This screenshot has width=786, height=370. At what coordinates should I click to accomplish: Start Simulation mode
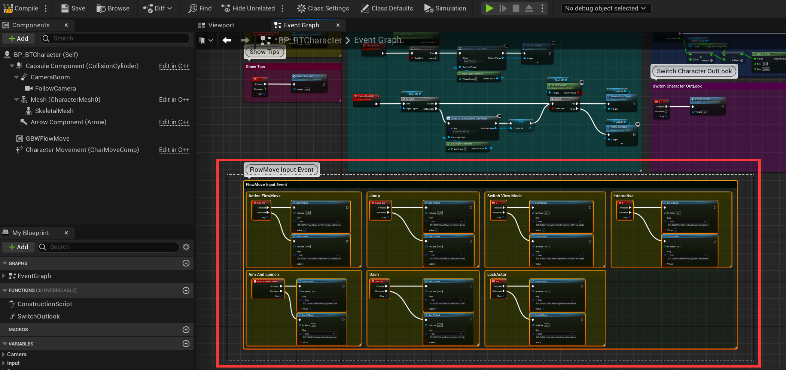445,9
